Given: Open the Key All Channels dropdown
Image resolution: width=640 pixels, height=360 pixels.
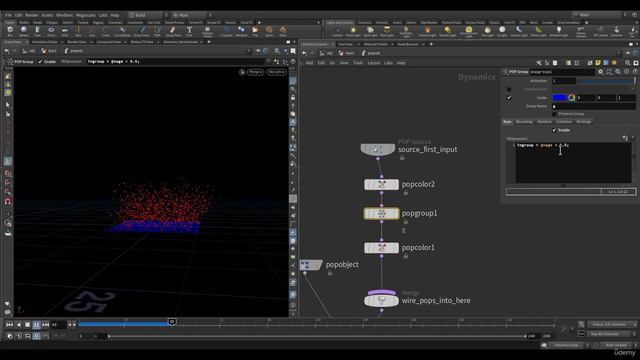Looking at the screenshot, I should (612, 334).
